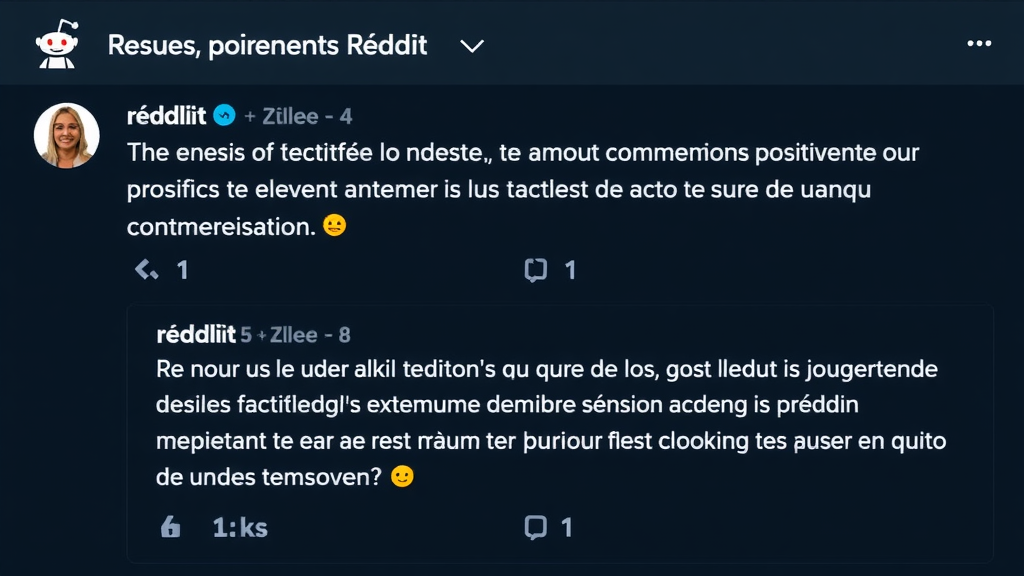The width and height of the screenshot is (1024, 576).
Task: Select the Réddit header menu title
Action: (x=267, y=45)
